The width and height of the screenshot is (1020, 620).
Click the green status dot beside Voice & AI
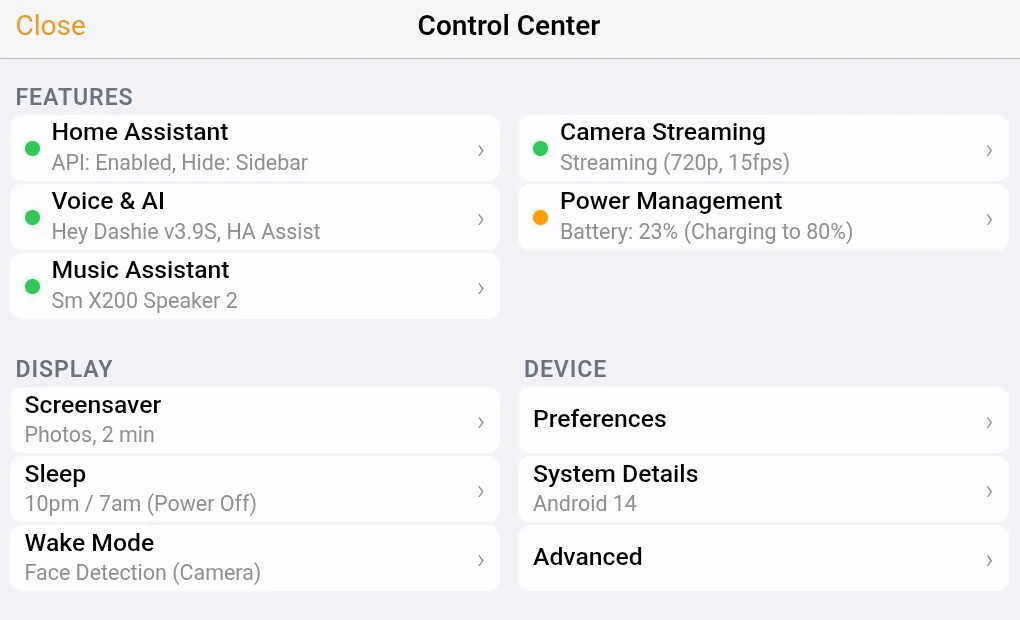pos(33,218)
